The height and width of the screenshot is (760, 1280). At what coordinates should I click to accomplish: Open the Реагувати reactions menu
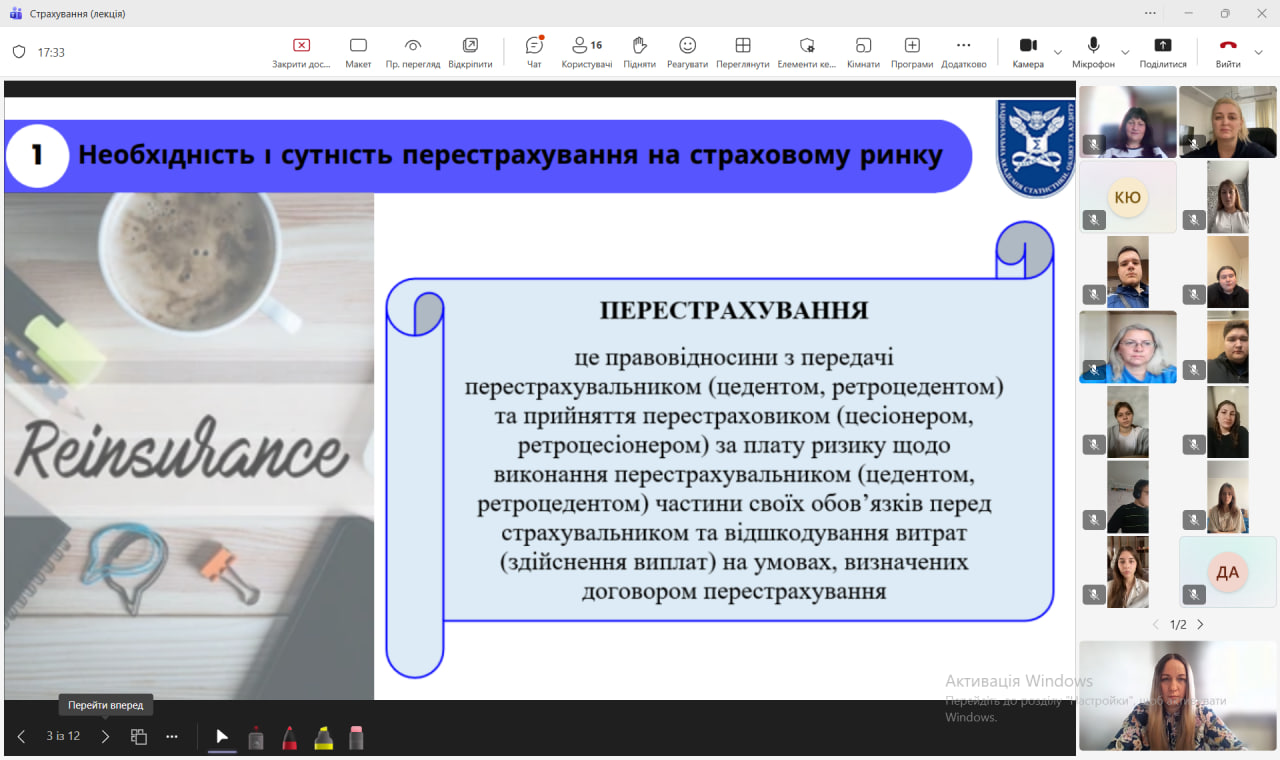[x=687, y=52]
